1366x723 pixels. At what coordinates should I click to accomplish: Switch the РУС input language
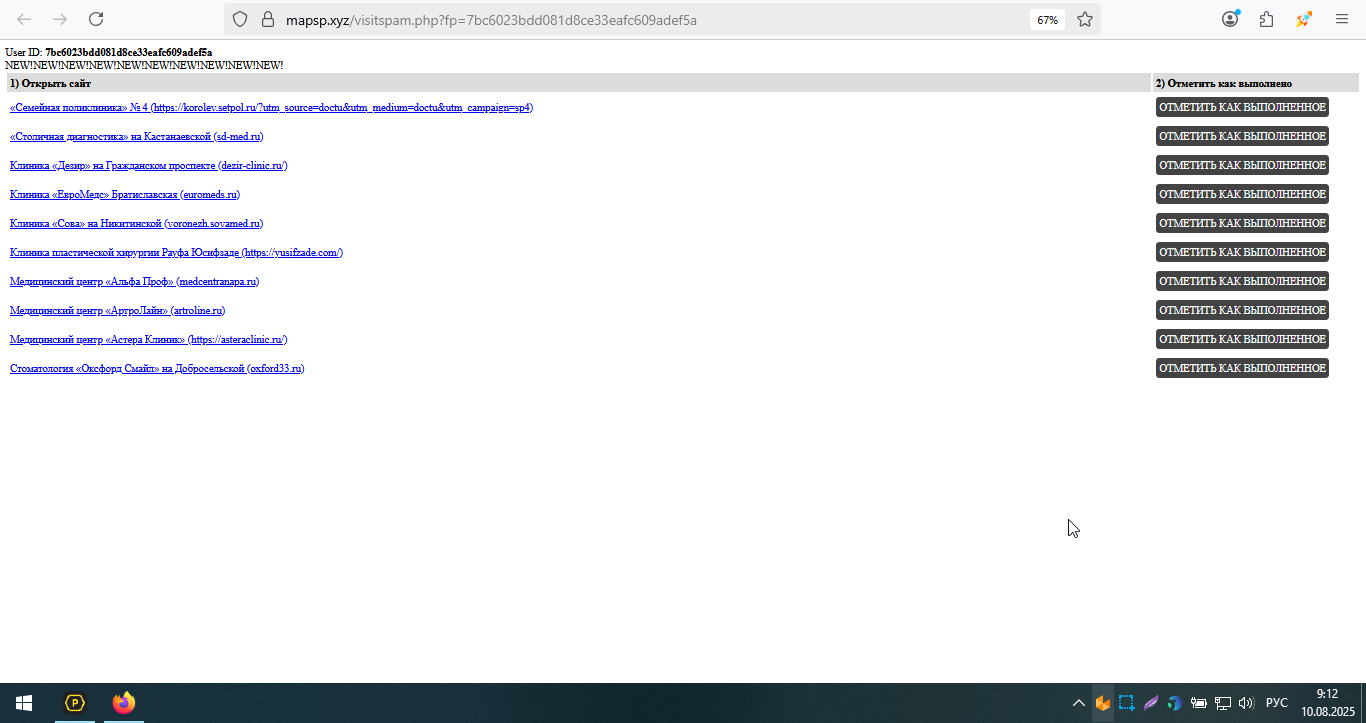(1277, 703)
